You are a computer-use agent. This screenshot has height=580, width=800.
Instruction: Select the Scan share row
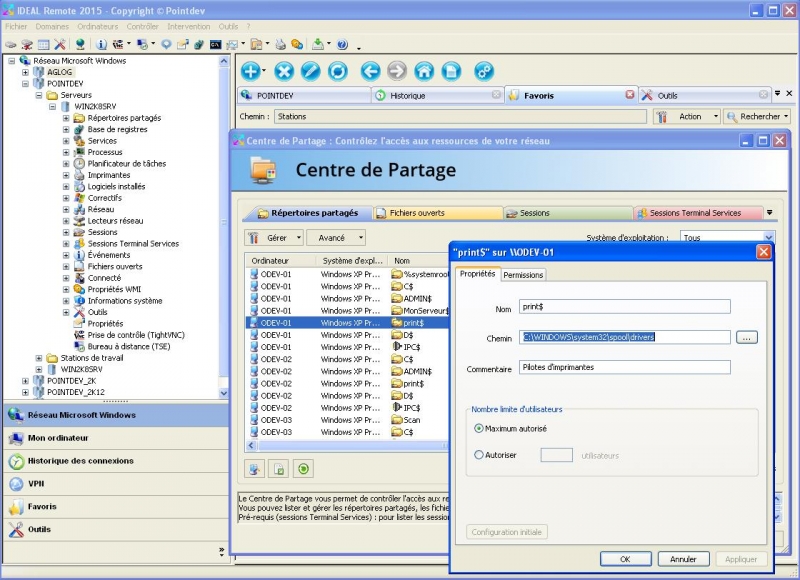click(347, 420)
